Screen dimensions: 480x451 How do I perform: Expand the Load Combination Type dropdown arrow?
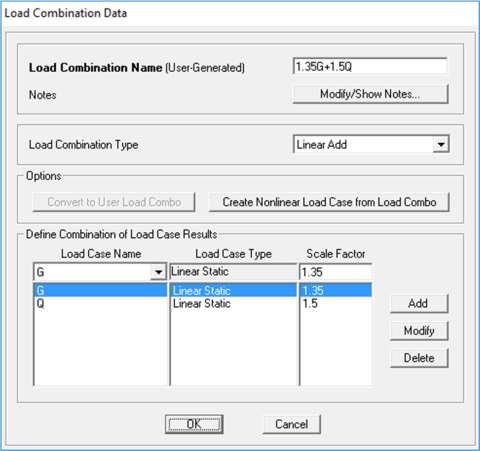pos(441,144)
